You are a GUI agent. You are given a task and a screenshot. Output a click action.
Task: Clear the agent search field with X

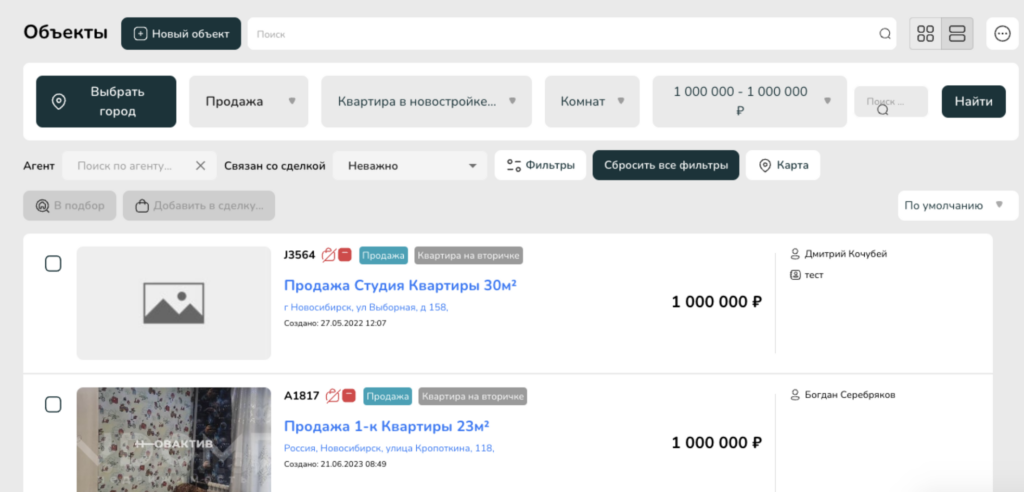(x=200, y=166)
